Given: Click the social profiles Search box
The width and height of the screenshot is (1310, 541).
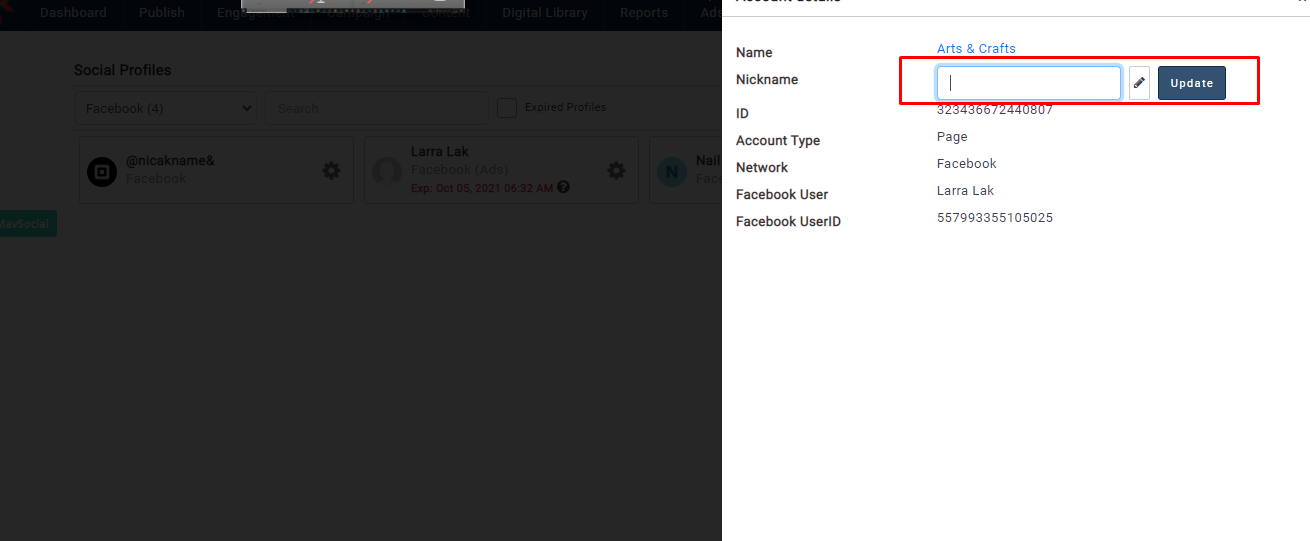Looking at the screenshot, I should 377,108.
